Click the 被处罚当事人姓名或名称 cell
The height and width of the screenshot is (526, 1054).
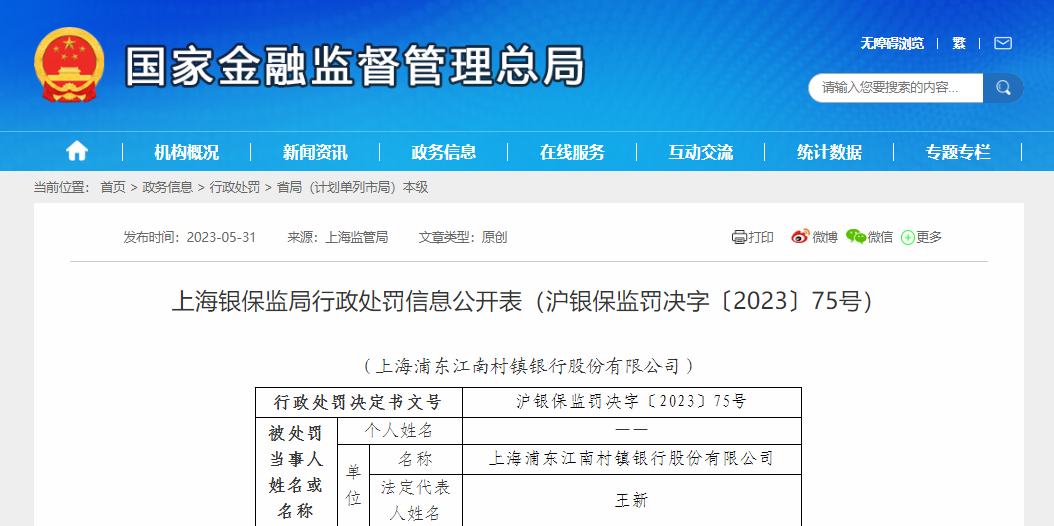[296, 472]
